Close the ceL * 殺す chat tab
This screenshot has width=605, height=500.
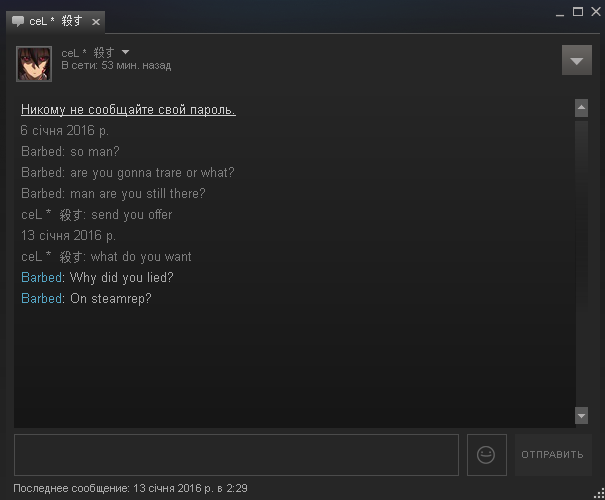click(x=96, y=22)
